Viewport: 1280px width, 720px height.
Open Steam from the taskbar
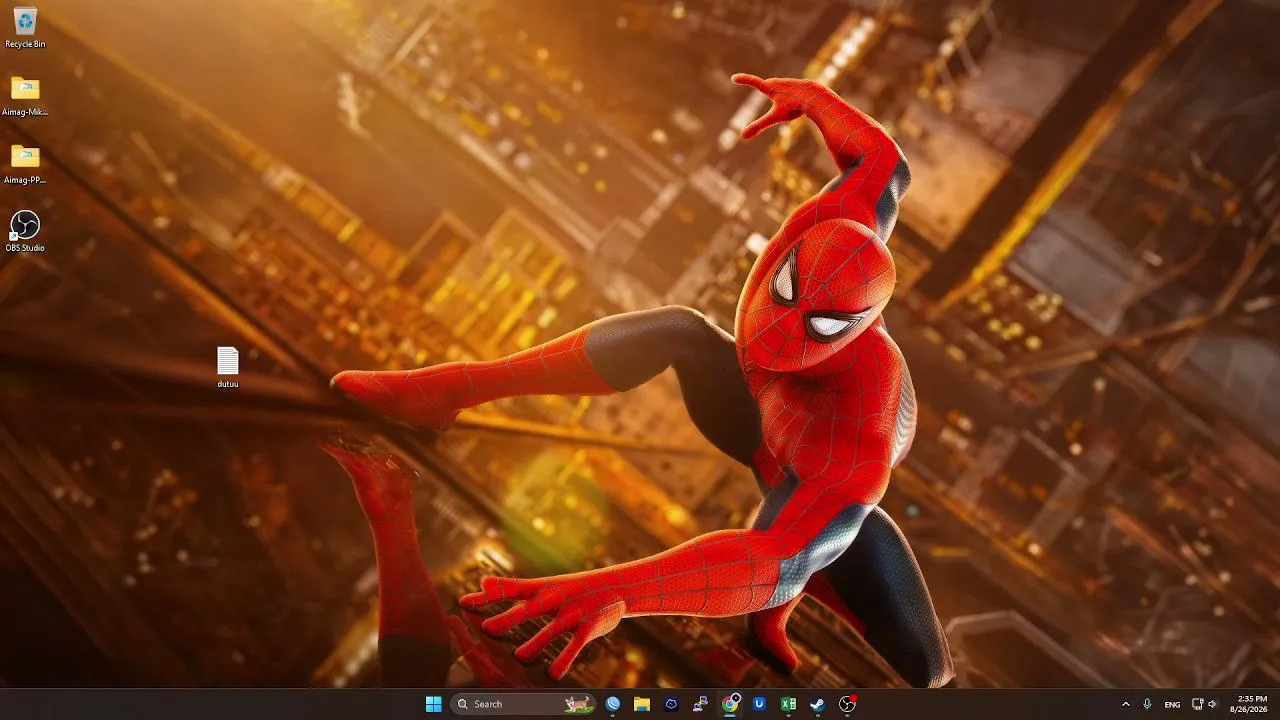[817, 704]
